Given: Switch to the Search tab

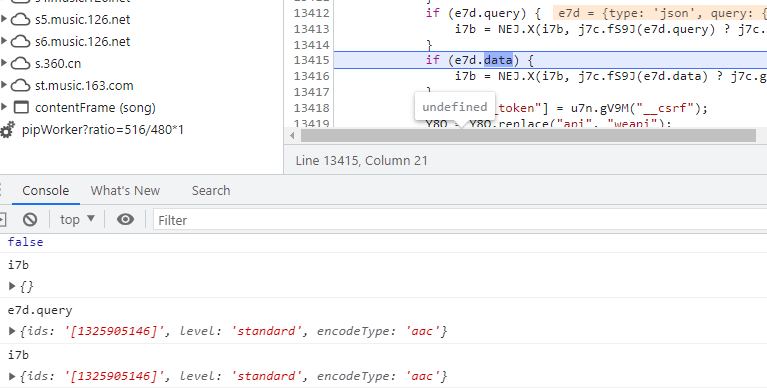Looking at the screenshot, I should click(x=211, y=190).
